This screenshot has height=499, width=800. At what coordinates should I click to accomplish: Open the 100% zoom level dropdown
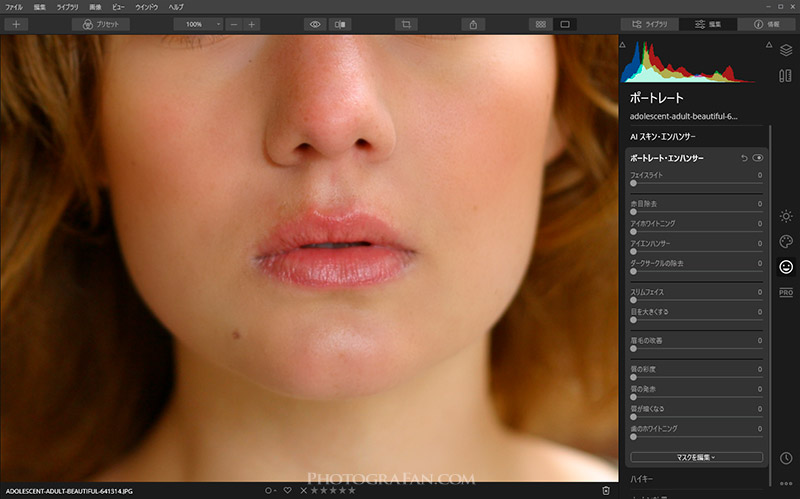pyautogui.click(x=198, y=24)
